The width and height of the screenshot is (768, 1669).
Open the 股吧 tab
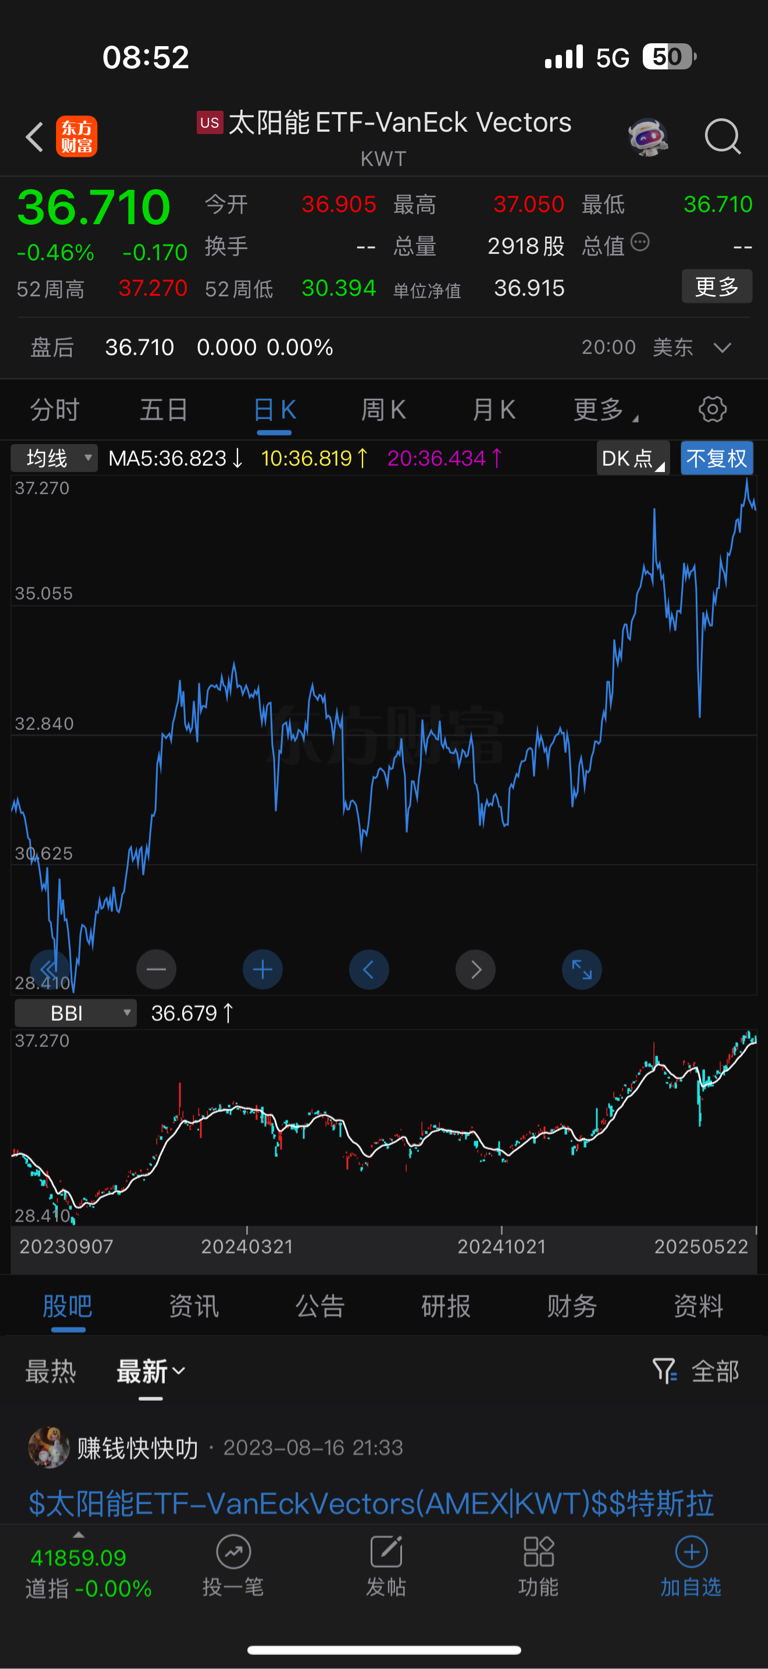point(68,1306)
